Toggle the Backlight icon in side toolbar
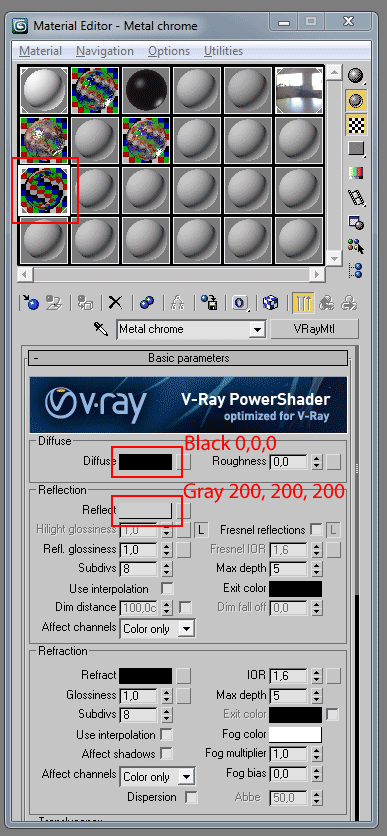This screenshot has height=836, width=387. click(356, 100)
